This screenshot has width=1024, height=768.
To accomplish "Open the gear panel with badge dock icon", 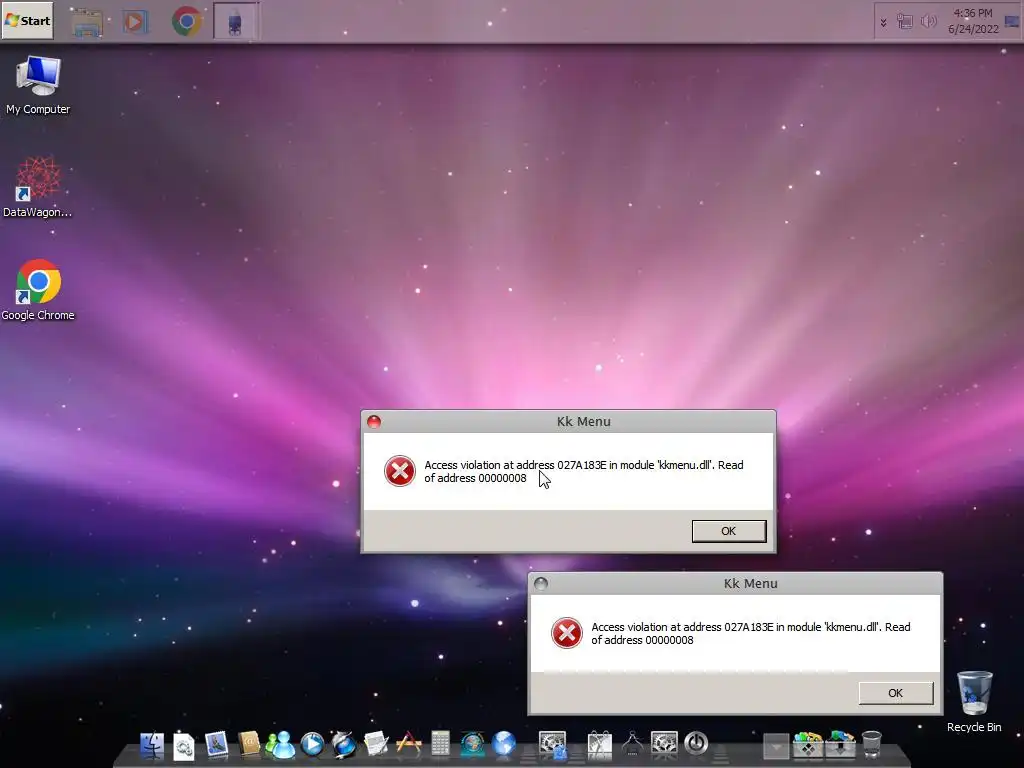I will coord(552,746).
